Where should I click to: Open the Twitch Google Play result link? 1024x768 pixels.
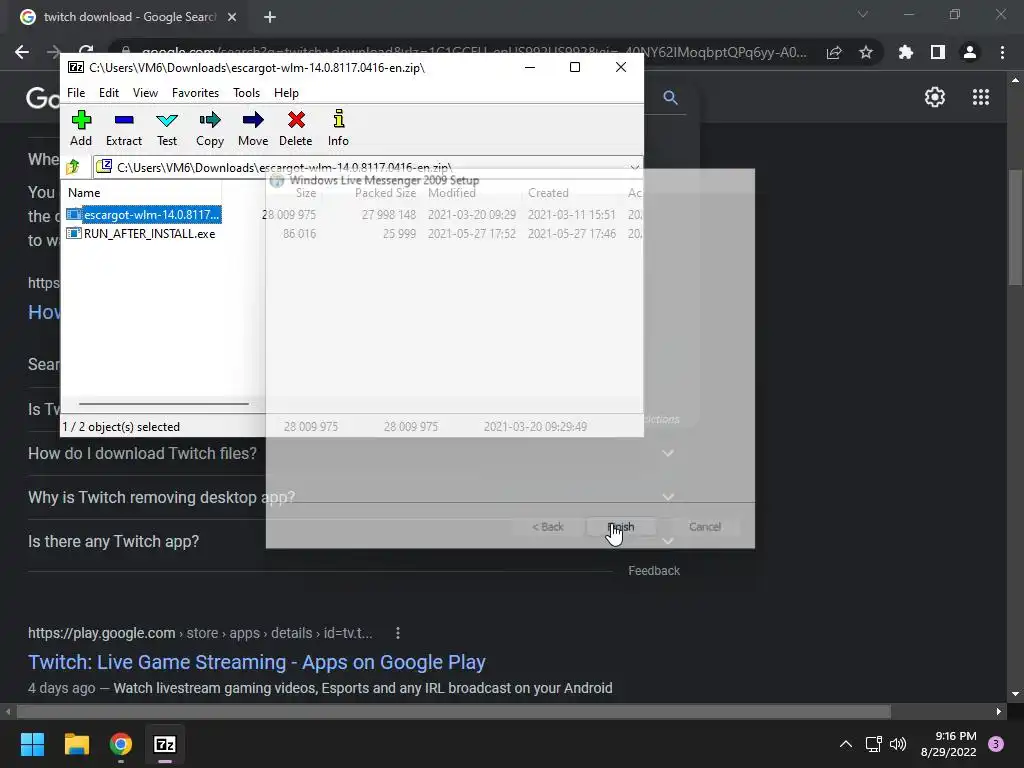point(257,662)
